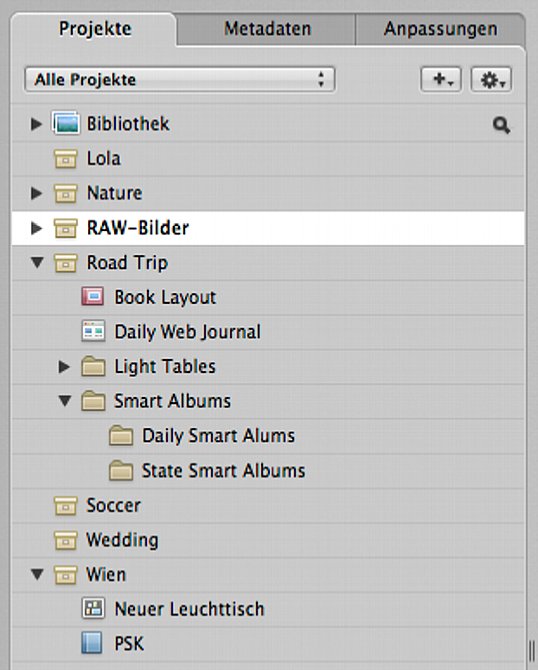Select the Book Layout album icon
This screenshot has height=670, width=538.
[x=93, y=297]
